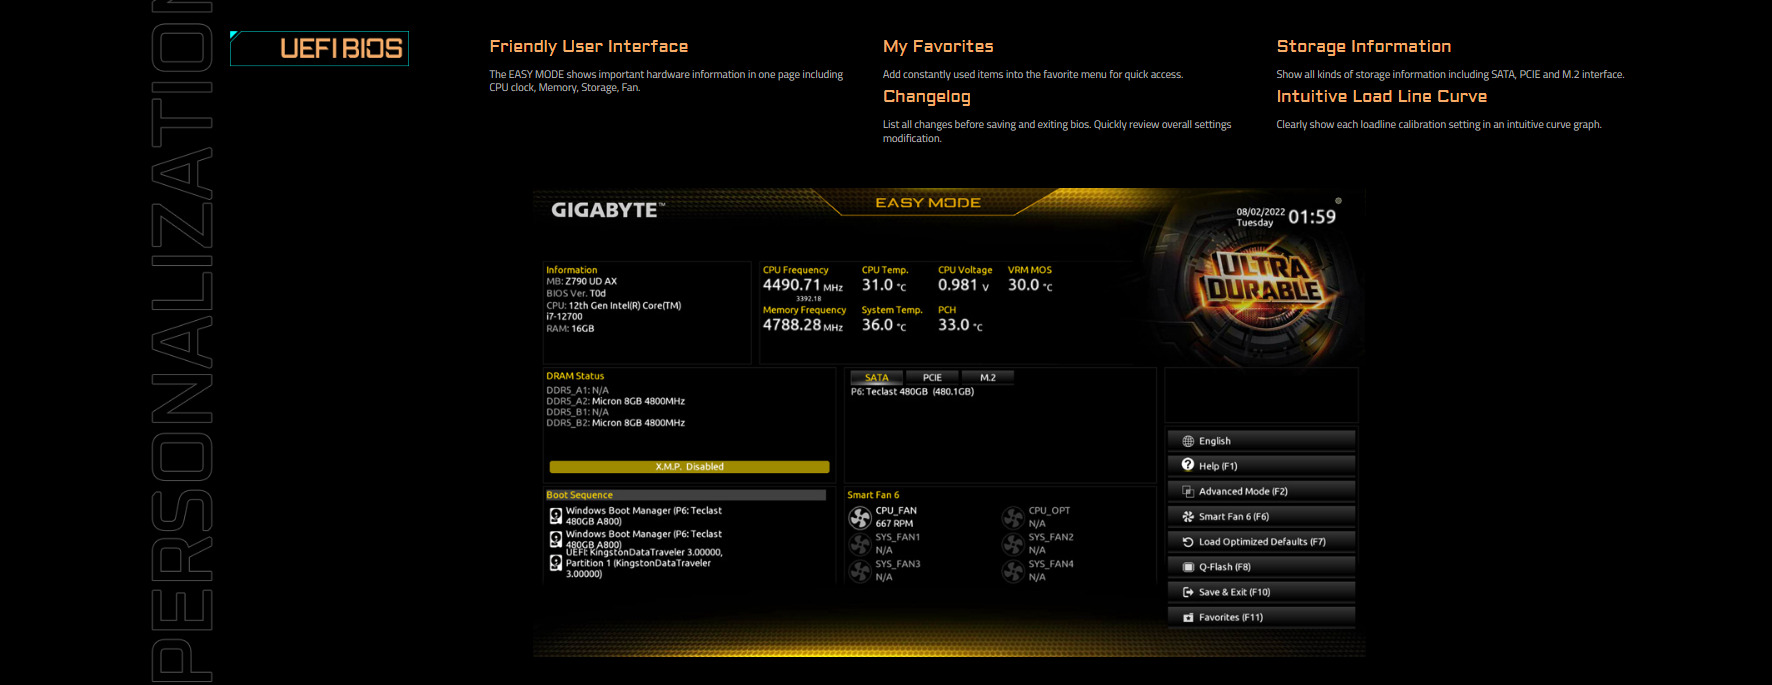Viewport: 1772px width, 685px height.
Task: Click the 08/02/2022 date
Action: pos(1261,212)
